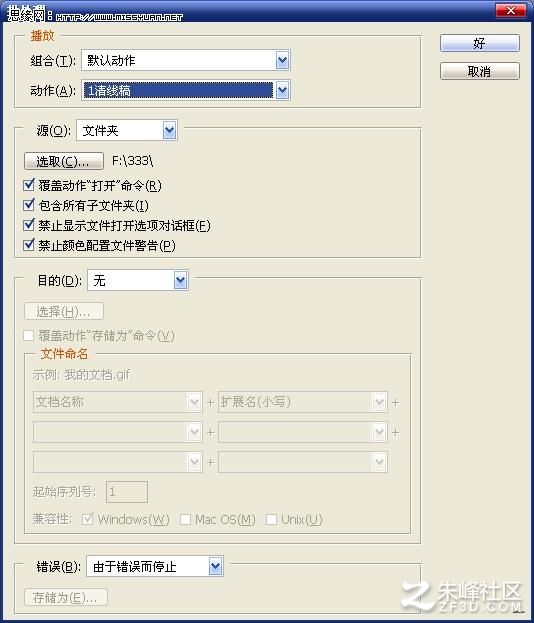The image size is (534, 623).
Task: Uncheck 包含所有子文件夹 checkbox
Action: pyautogui.click(x=29, y=205)
